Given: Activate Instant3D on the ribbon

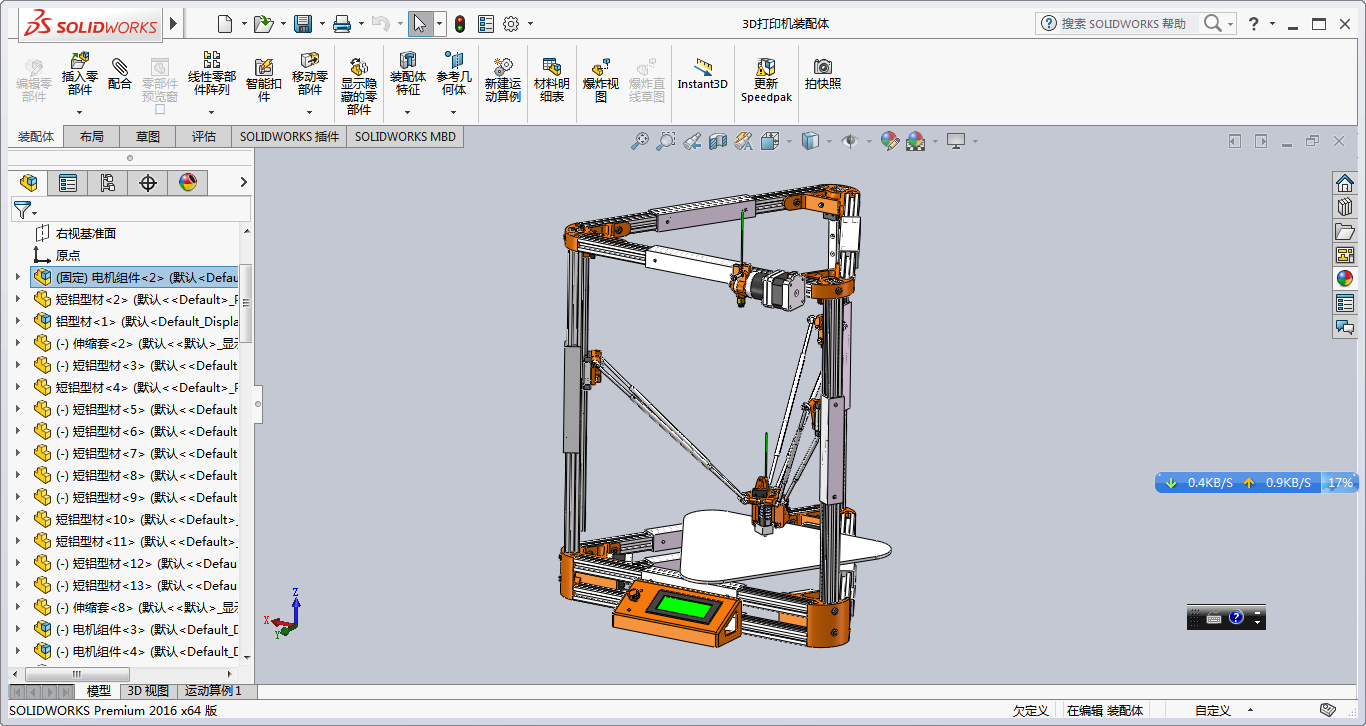Looking at the screenshot, I should [702, 80].
